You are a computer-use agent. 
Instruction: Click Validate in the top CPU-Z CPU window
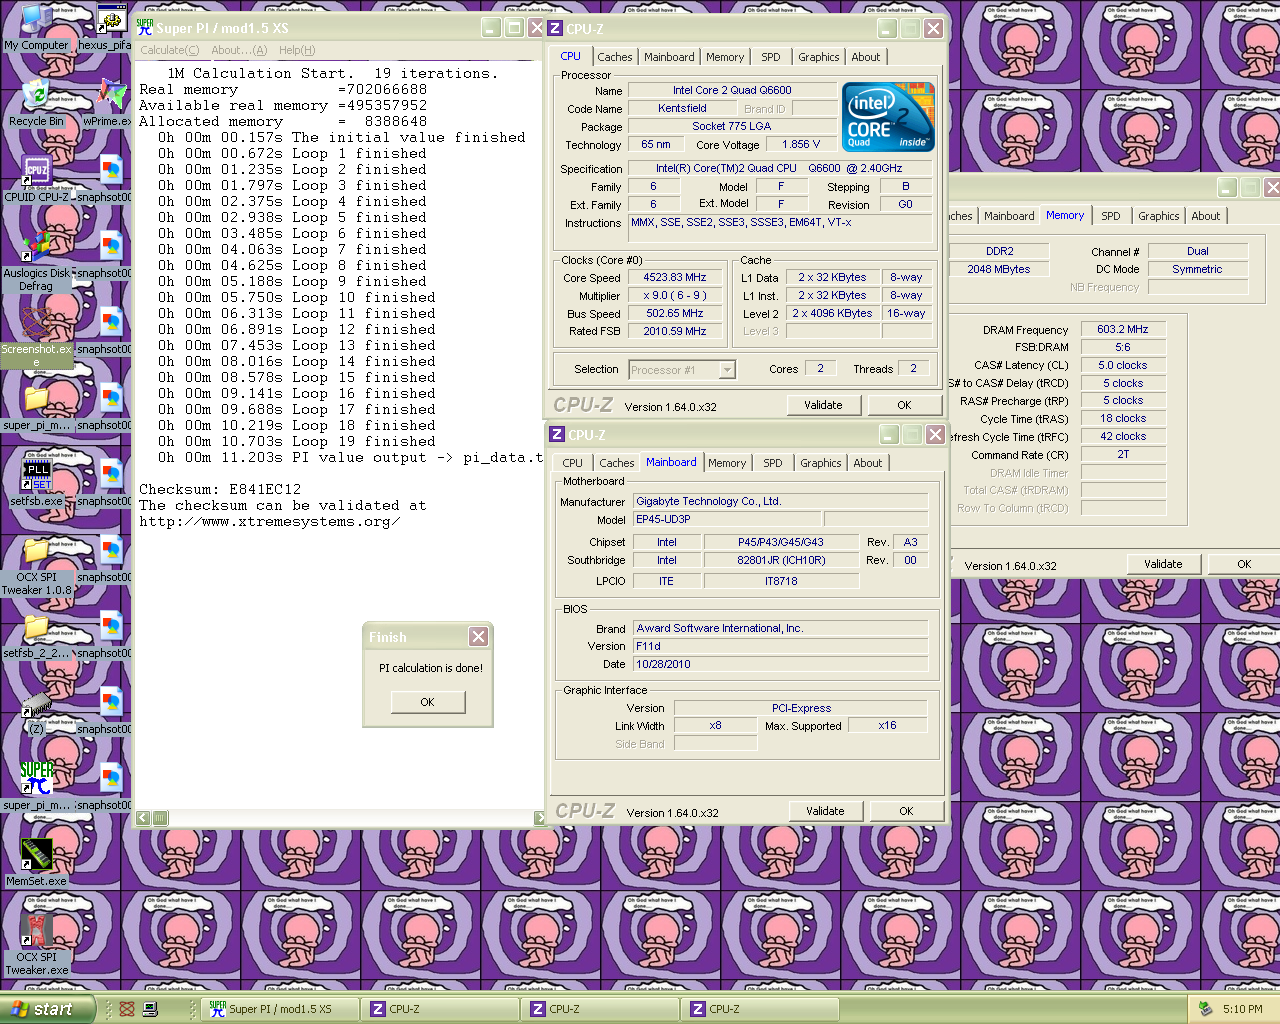[823, 405]
